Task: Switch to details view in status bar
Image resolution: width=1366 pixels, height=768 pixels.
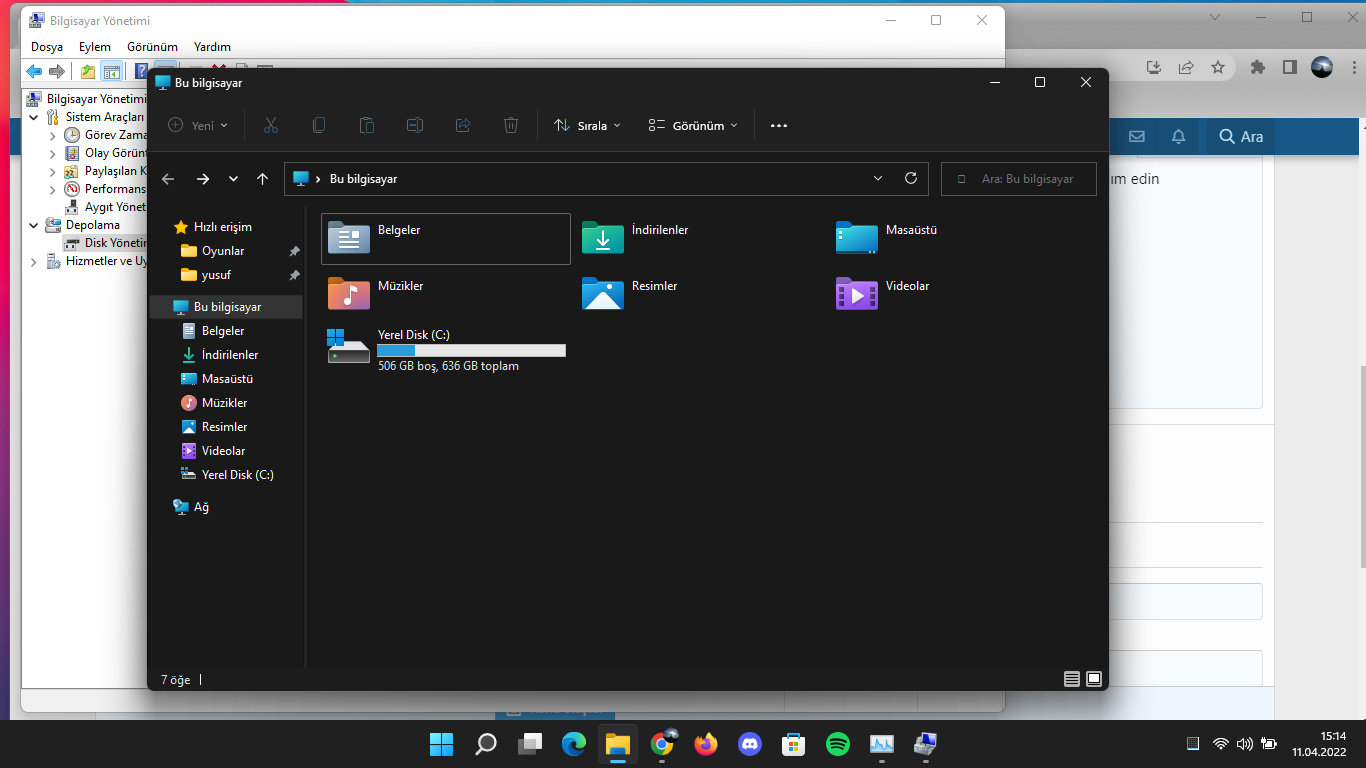Action: click(x=1072, y=680)
